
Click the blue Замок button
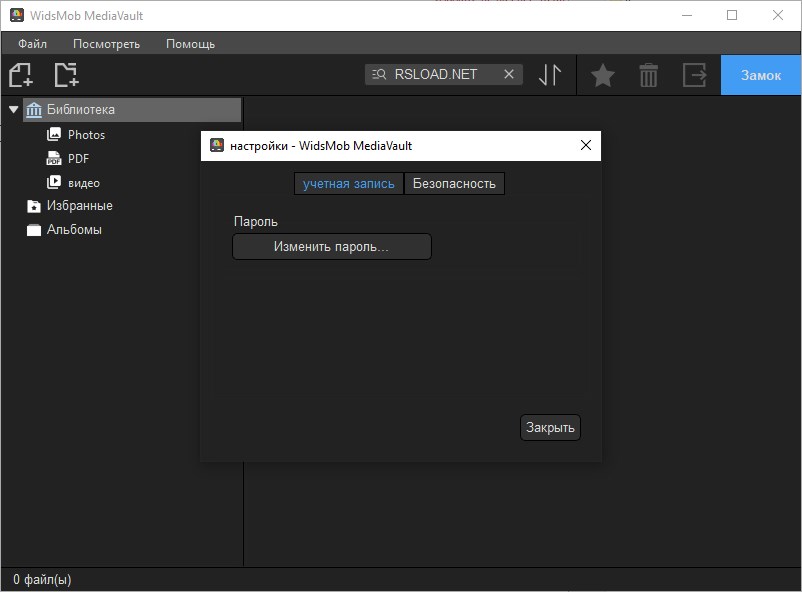pyautogui.click(x=760, y=74)
